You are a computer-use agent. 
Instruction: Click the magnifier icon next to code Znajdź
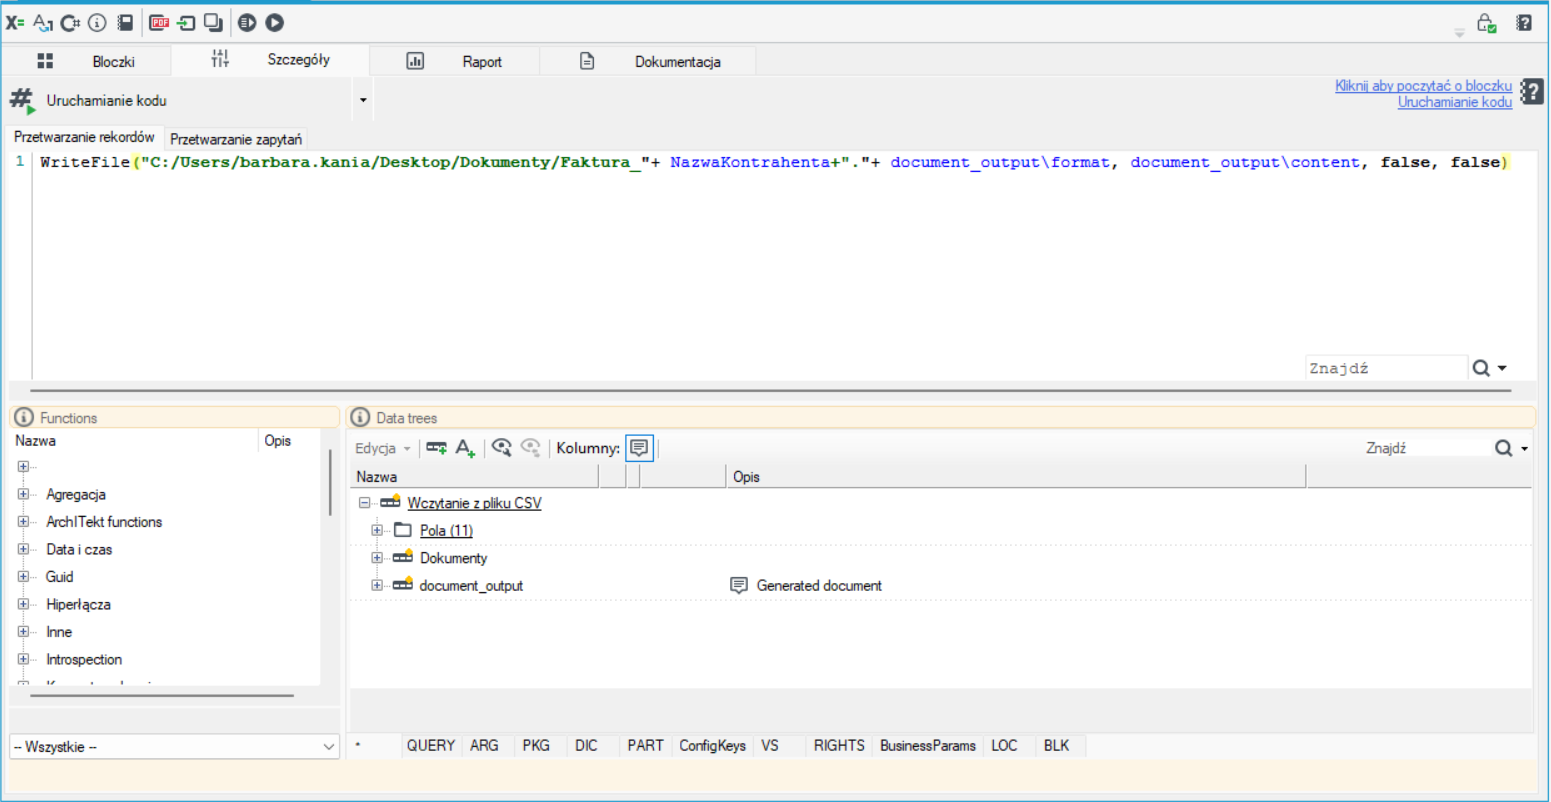click(x=1481, y=368)
